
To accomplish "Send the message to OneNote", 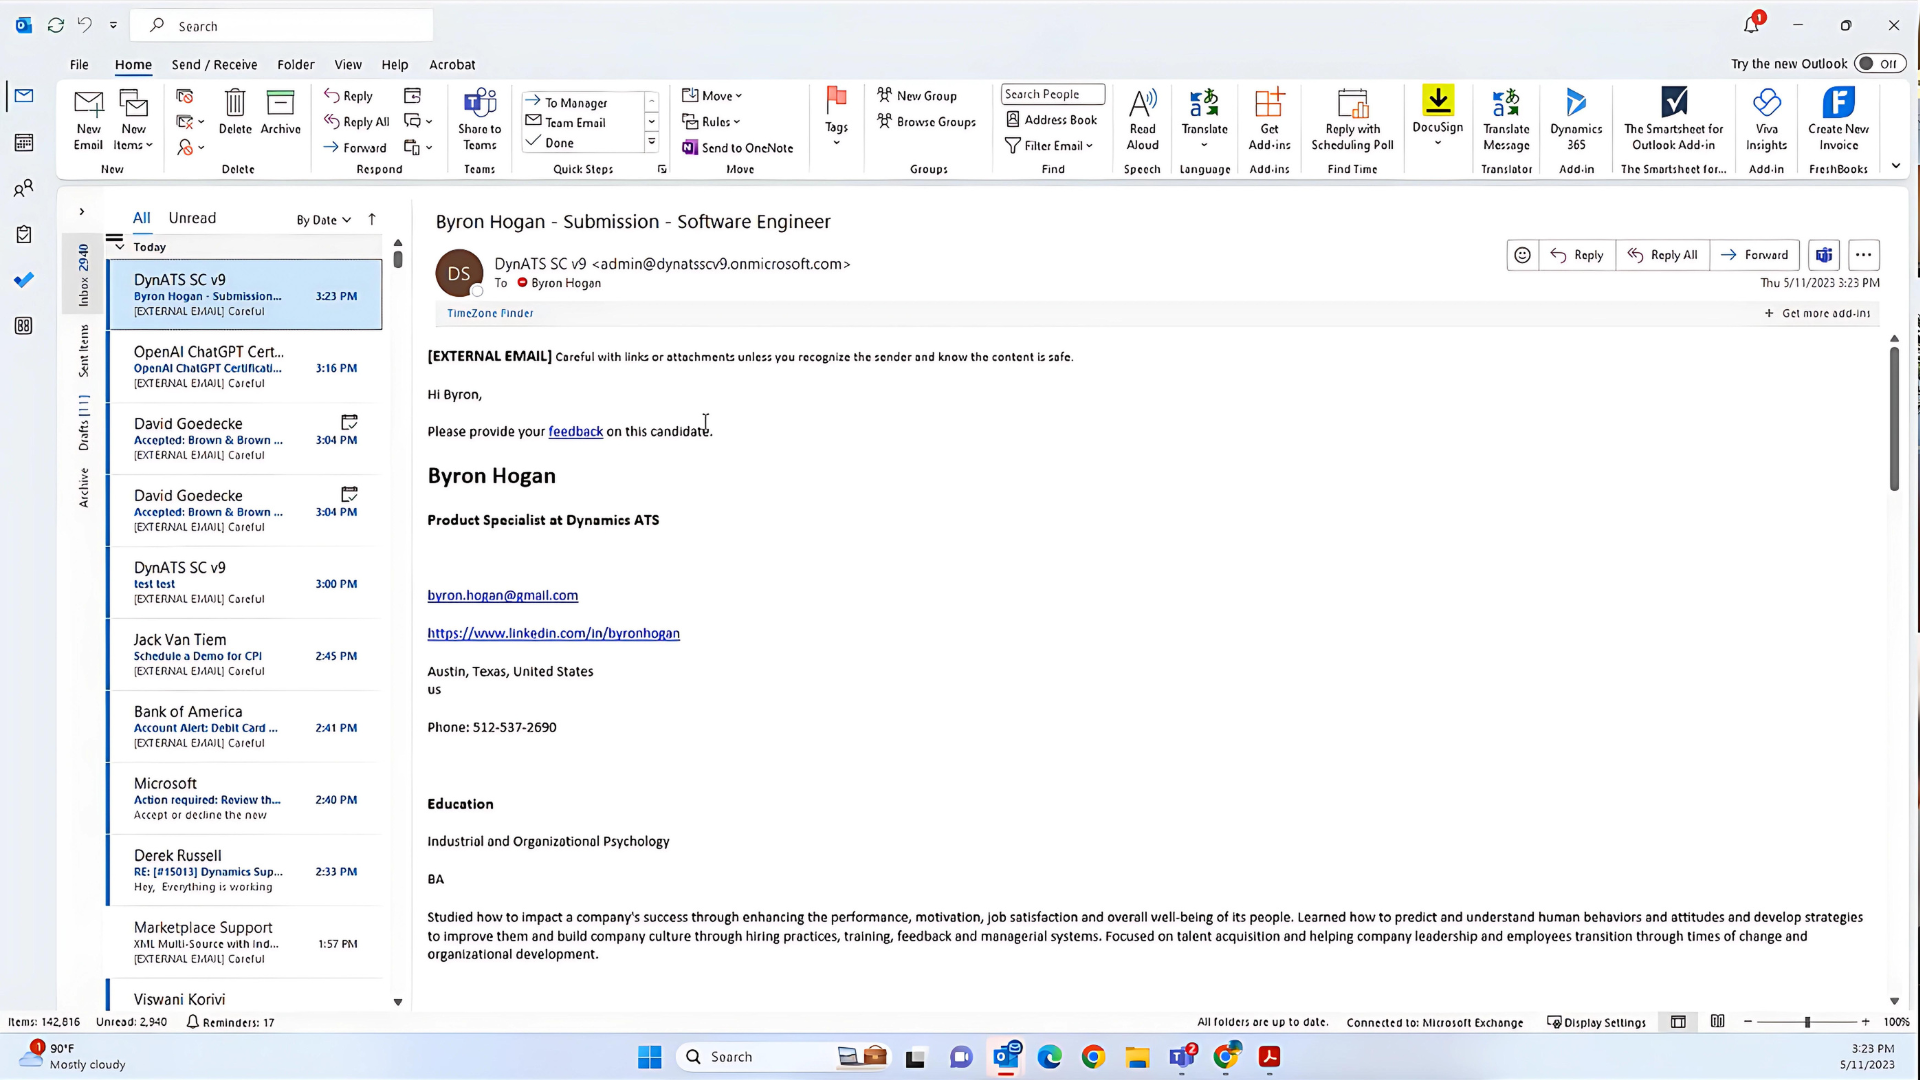I will (x=738, y=148).
